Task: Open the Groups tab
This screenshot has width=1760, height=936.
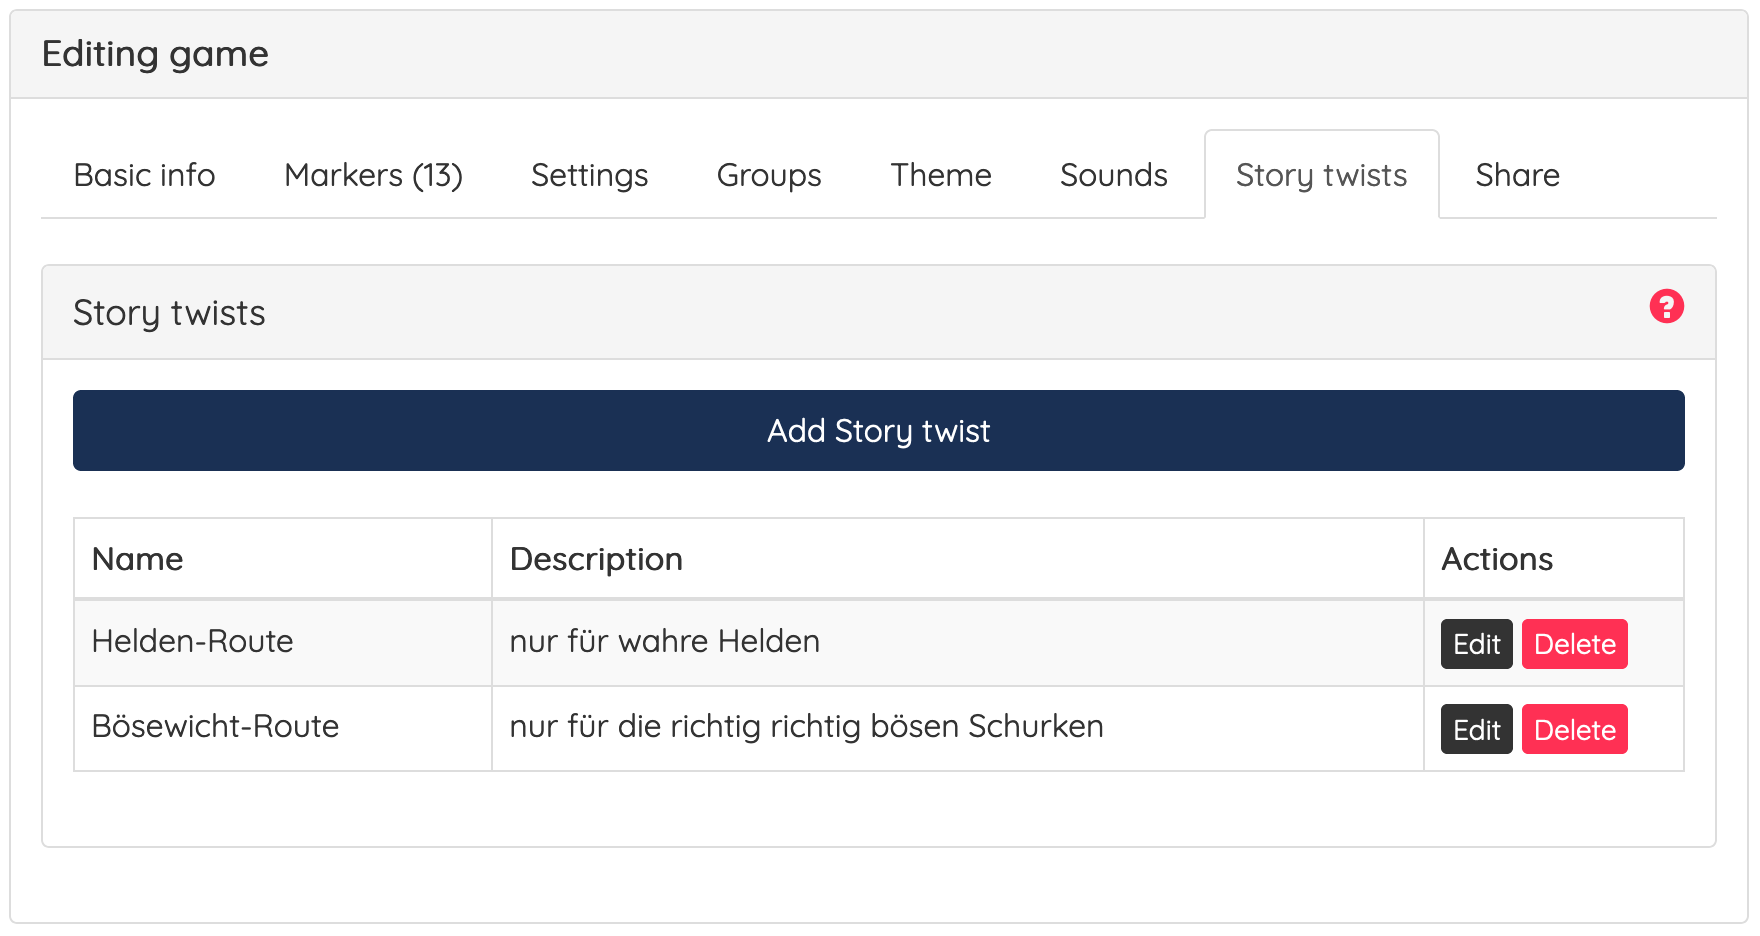Action: point(769,175)
